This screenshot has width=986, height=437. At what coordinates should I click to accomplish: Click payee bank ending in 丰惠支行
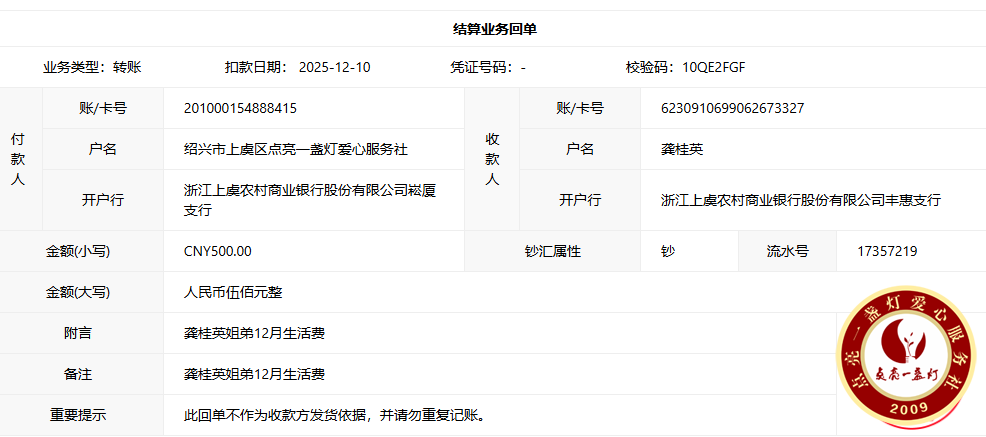coord(800,200)
